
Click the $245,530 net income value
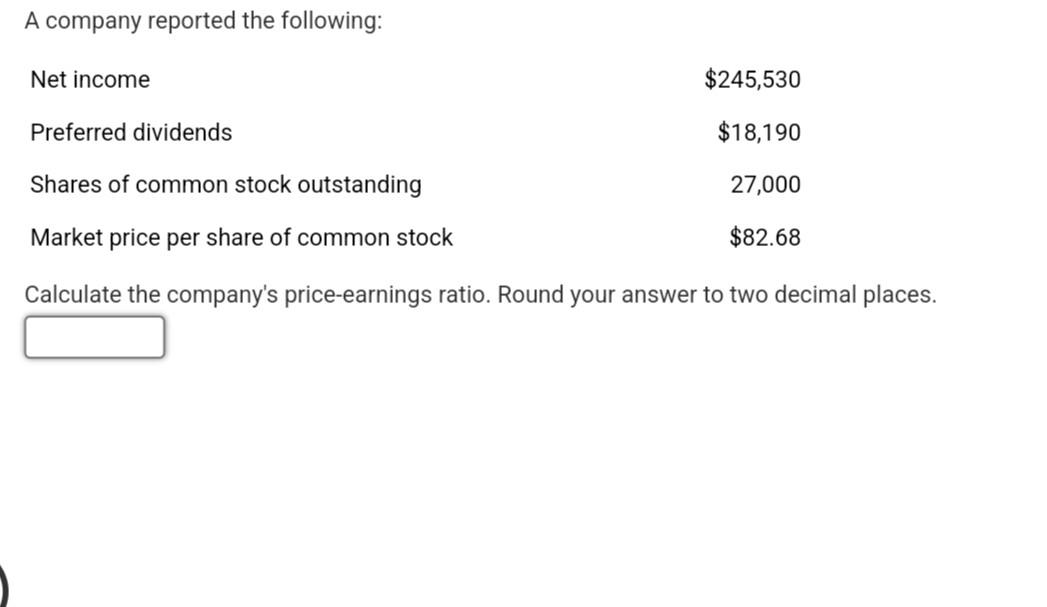click(x=752, y=80)
